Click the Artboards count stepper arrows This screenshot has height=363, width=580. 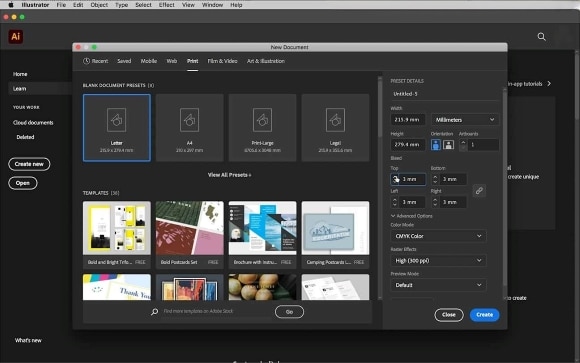click(463, 145)
